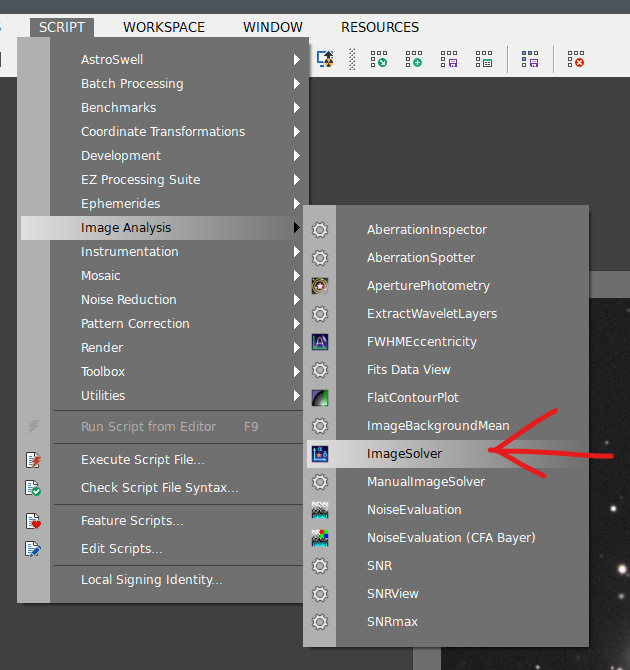
Task: Click the ImageSolver script icon
Action: pyautogui.click(x=320, y=454)
